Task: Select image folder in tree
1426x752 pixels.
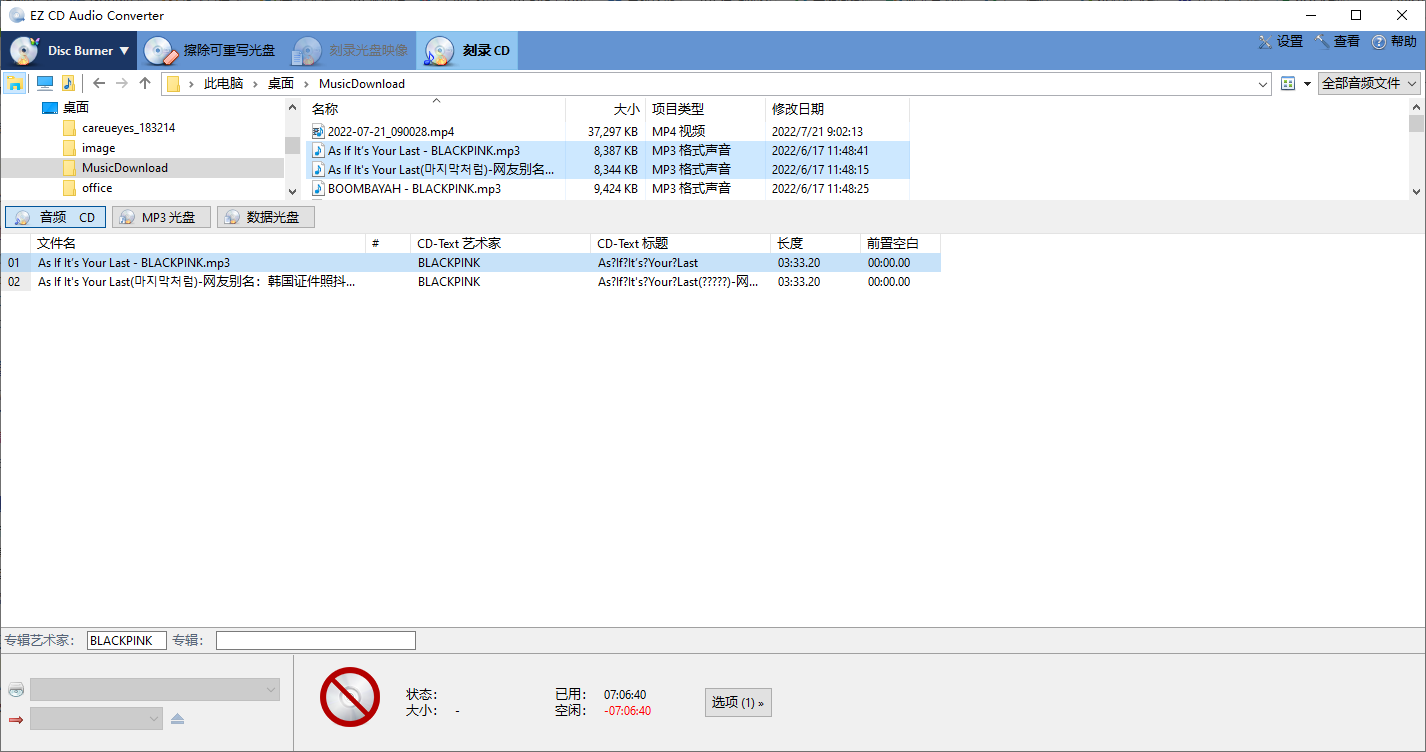Action: coord(98,148)
